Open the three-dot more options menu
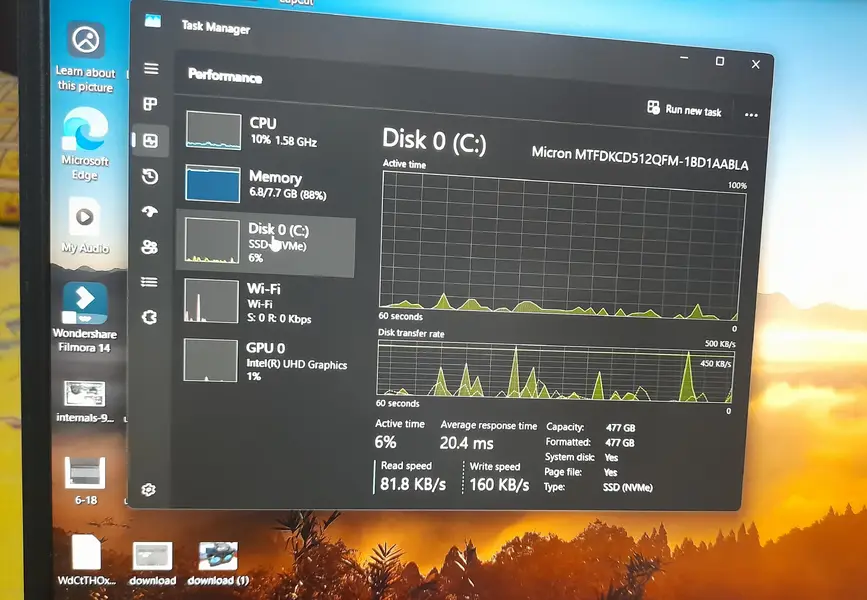 (751, 115)
